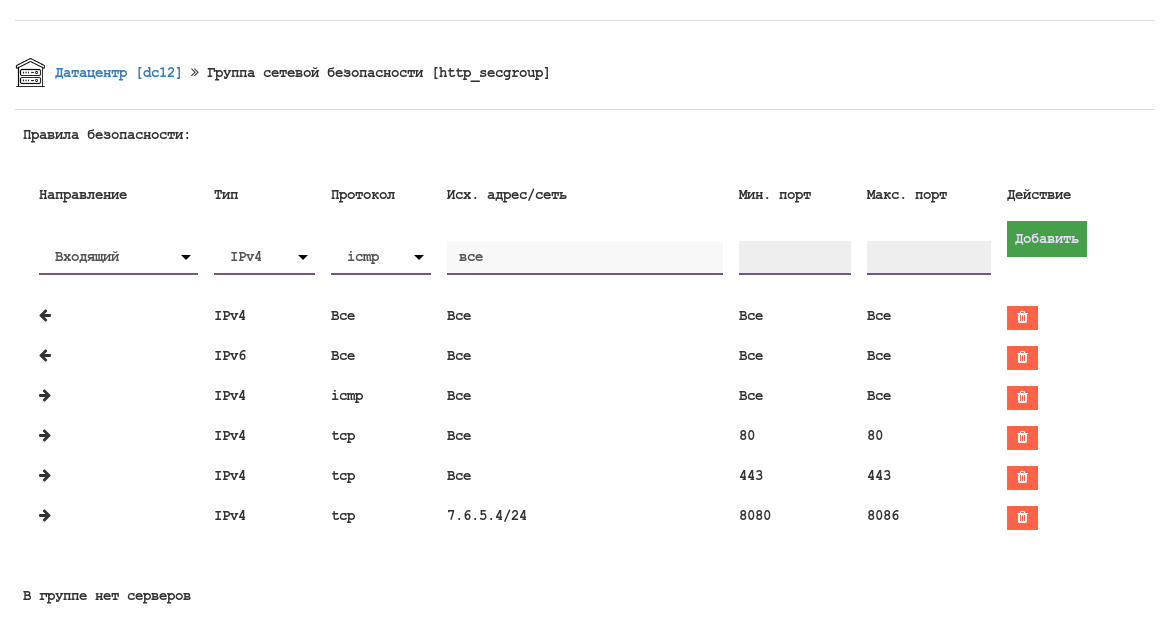Open the direction dropdown showing Входящий
Image resolution: width=1170 pixels, height=634 pixels.
tap(118, 257)
